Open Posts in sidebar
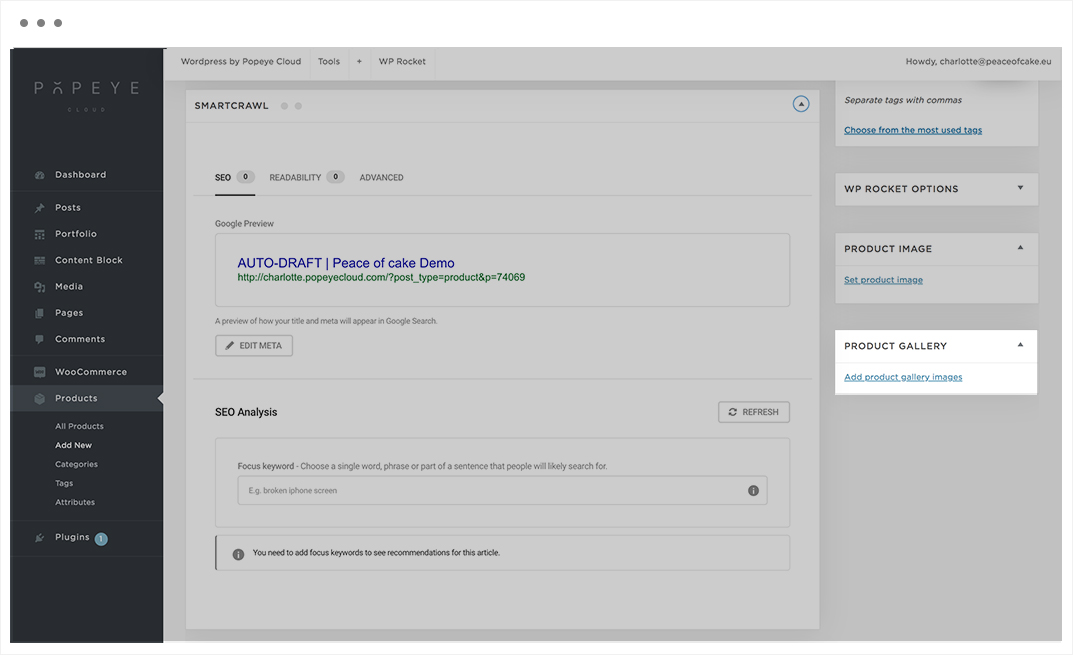The width and height of the screenshot is (1073, 655). (68, 208)
